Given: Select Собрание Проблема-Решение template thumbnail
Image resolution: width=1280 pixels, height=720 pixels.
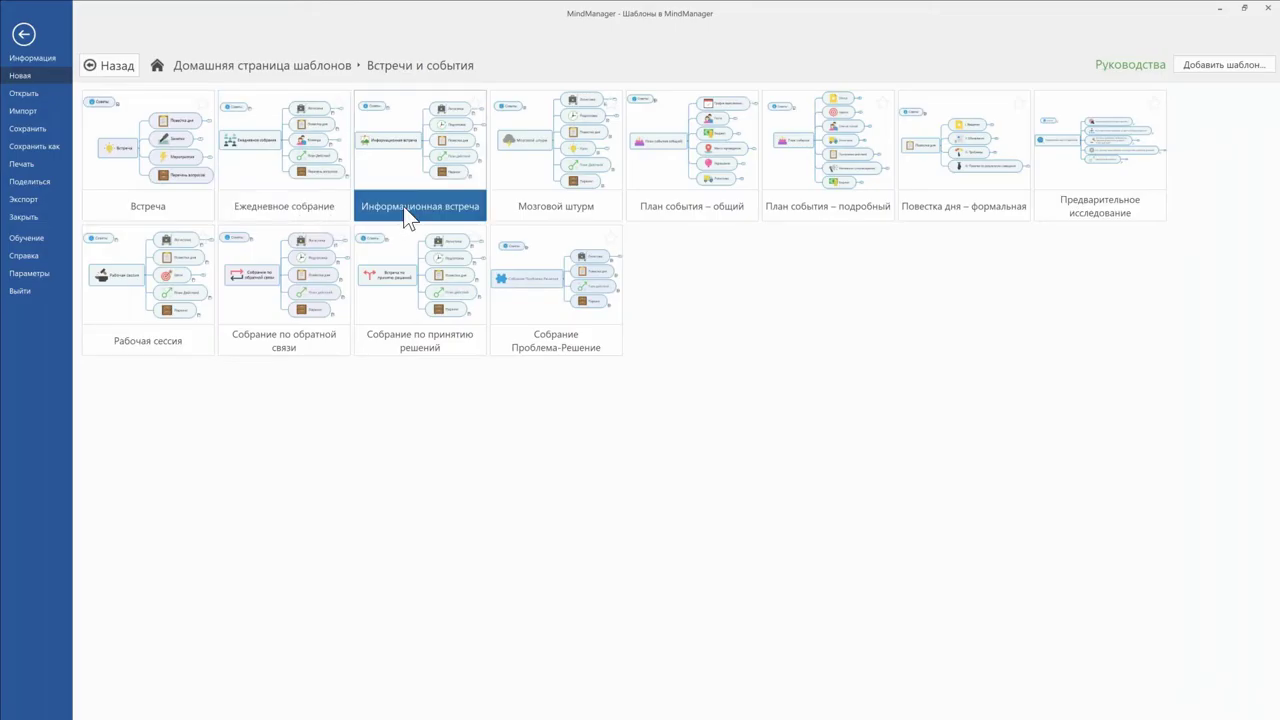Looking at the screenshot, I should (x=556, y=275).
